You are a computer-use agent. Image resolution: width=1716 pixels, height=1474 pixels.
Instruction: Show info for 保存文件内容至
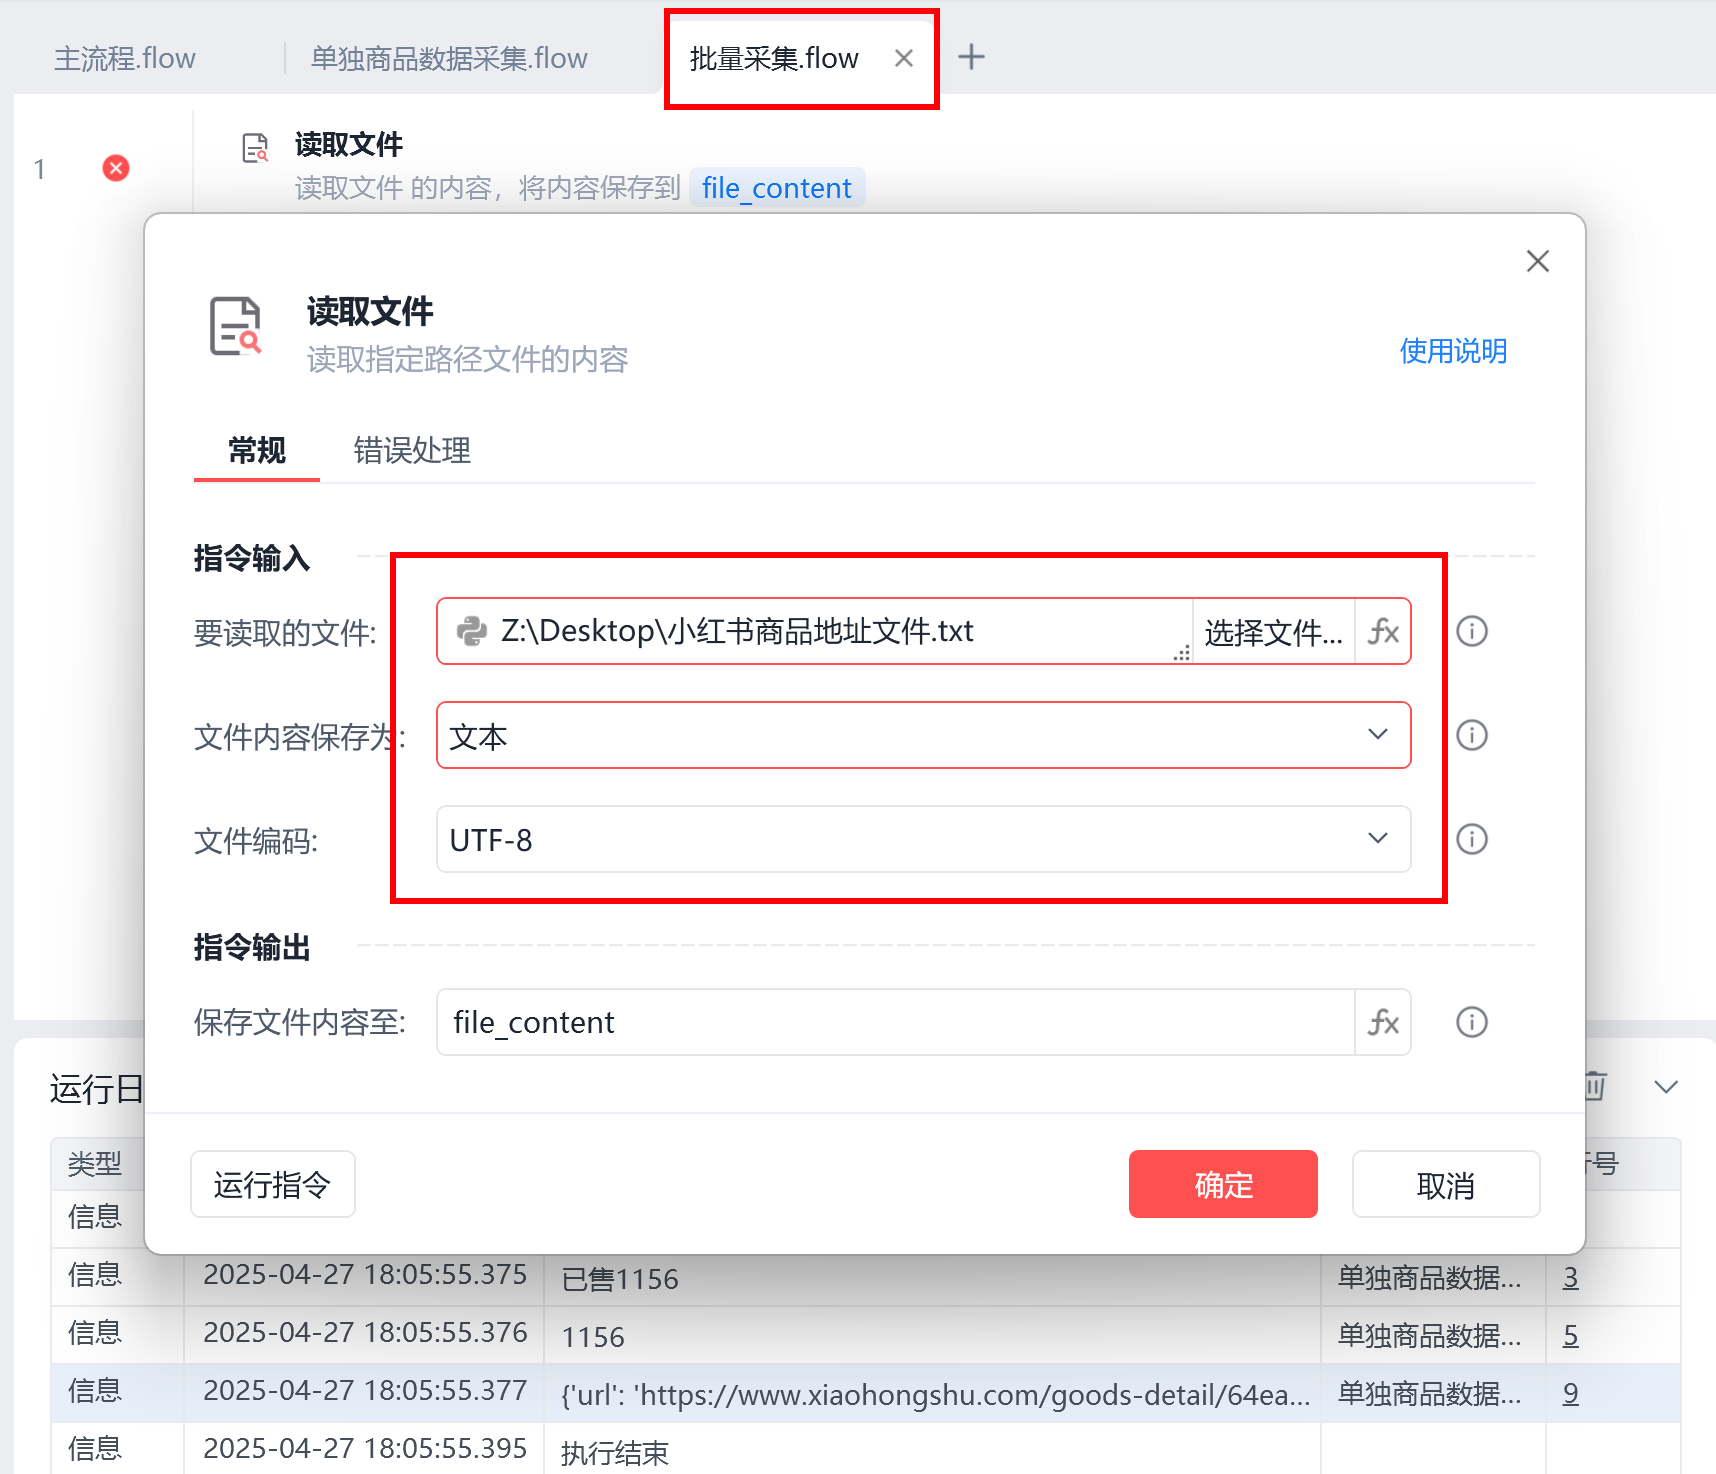tap(1472, 1022)
